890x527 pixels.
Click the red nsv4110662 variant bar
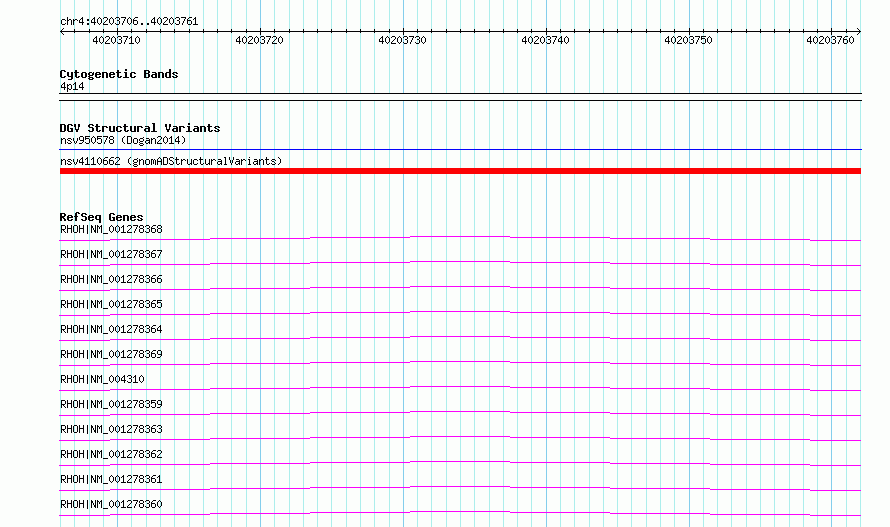click(460, 171)
